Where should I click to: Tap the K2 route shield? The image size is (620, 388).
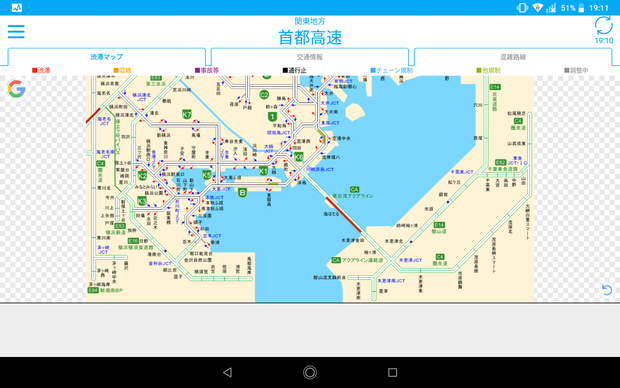pos(142,176)
